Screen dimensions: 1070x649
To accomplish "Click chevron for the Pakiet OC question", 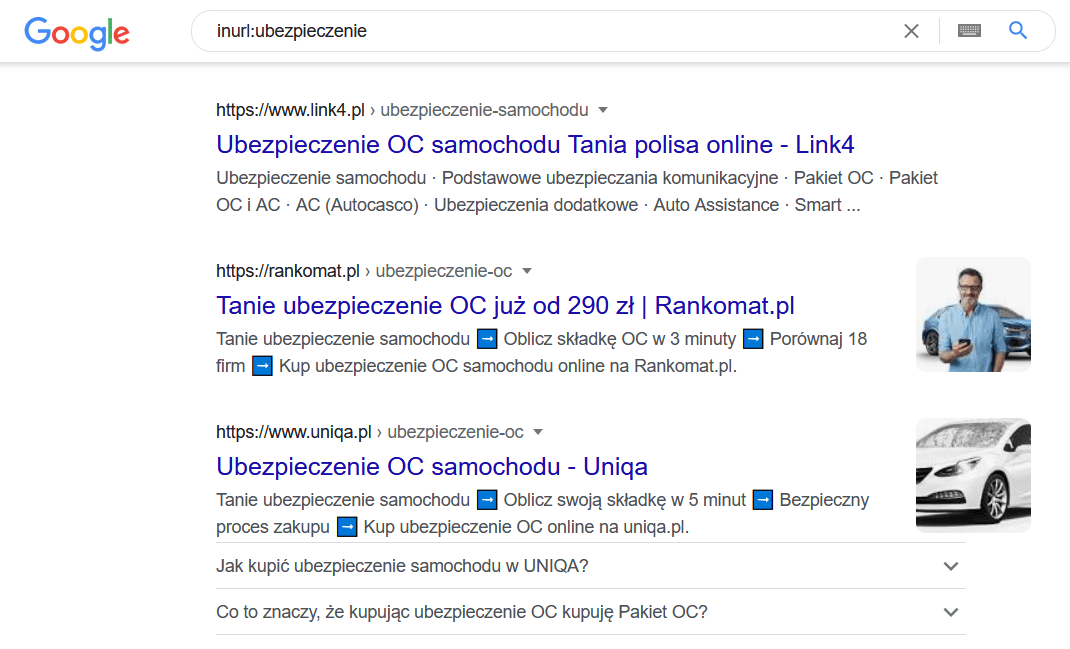I will (x=951, y=612).
